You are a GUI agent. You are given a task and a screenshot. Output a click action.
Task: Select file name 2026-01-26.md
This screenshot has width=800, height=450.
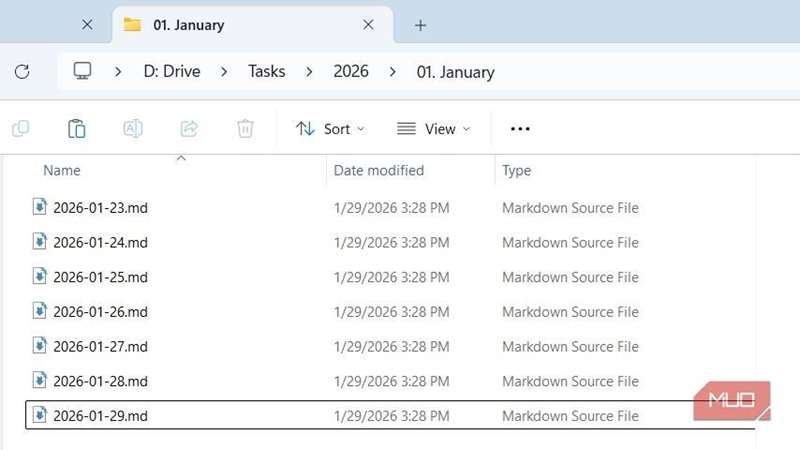(x=101, y=312)
